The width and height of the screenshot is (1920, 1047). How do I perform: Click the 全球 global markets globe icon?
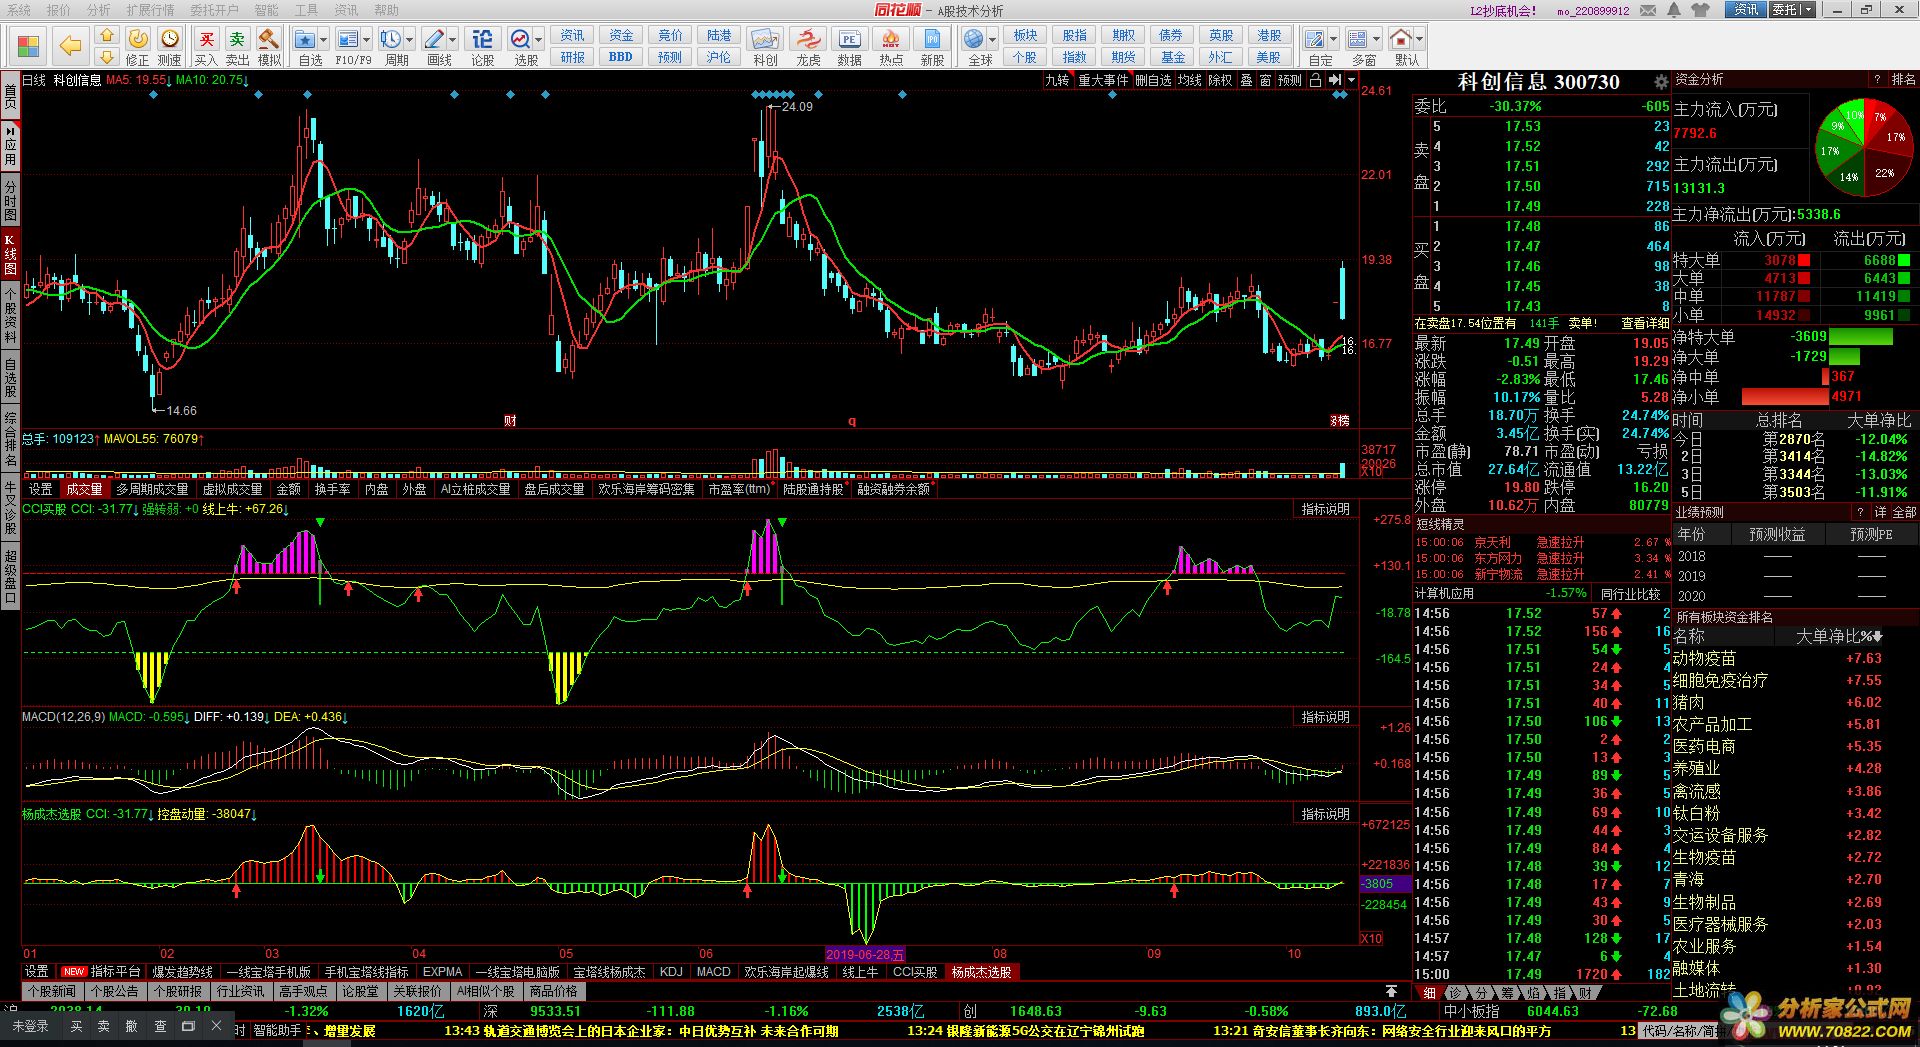(x=974, y=39)
